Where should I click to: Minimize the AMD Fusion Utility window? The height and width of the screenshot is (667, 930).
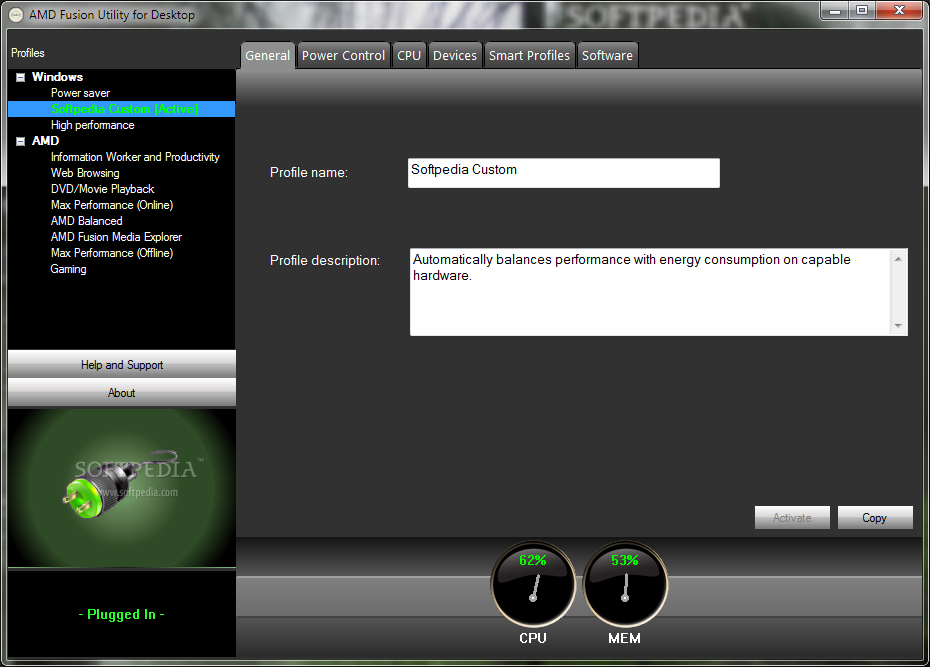click(835, 10)
